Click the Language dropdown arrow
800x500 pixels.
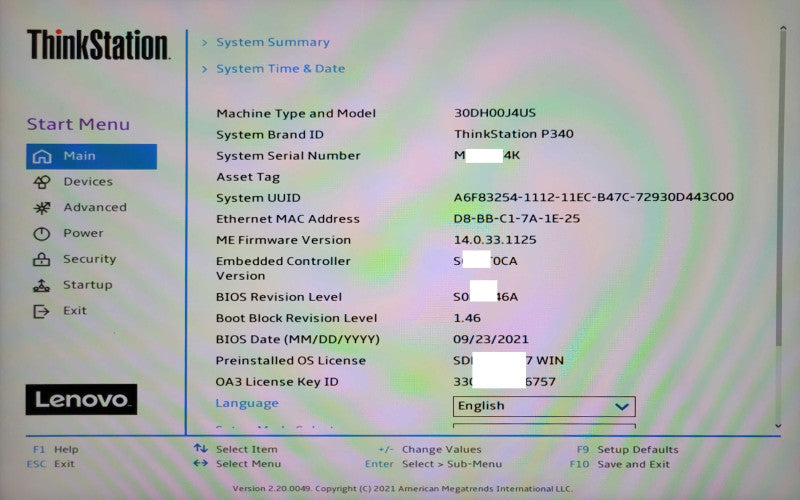(x=621, y=407)
